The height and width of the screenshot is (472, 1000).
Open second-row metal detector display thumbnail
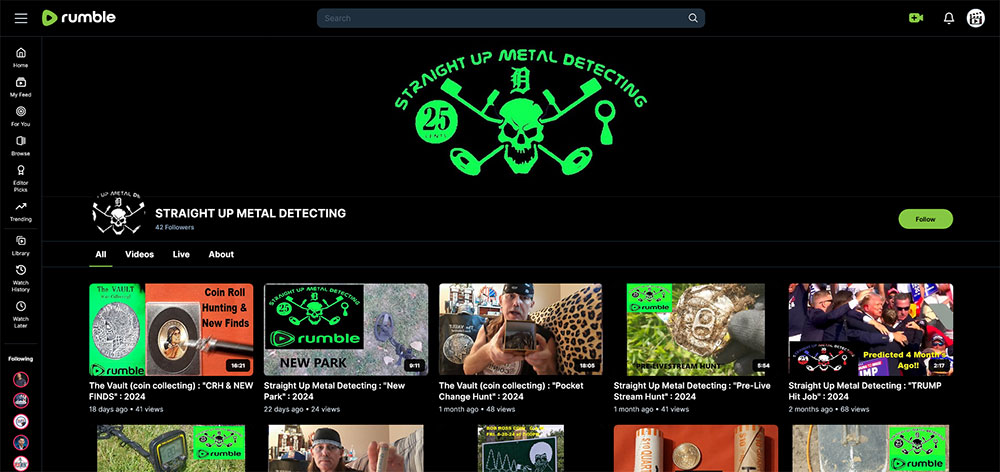(x=171, y=448)
